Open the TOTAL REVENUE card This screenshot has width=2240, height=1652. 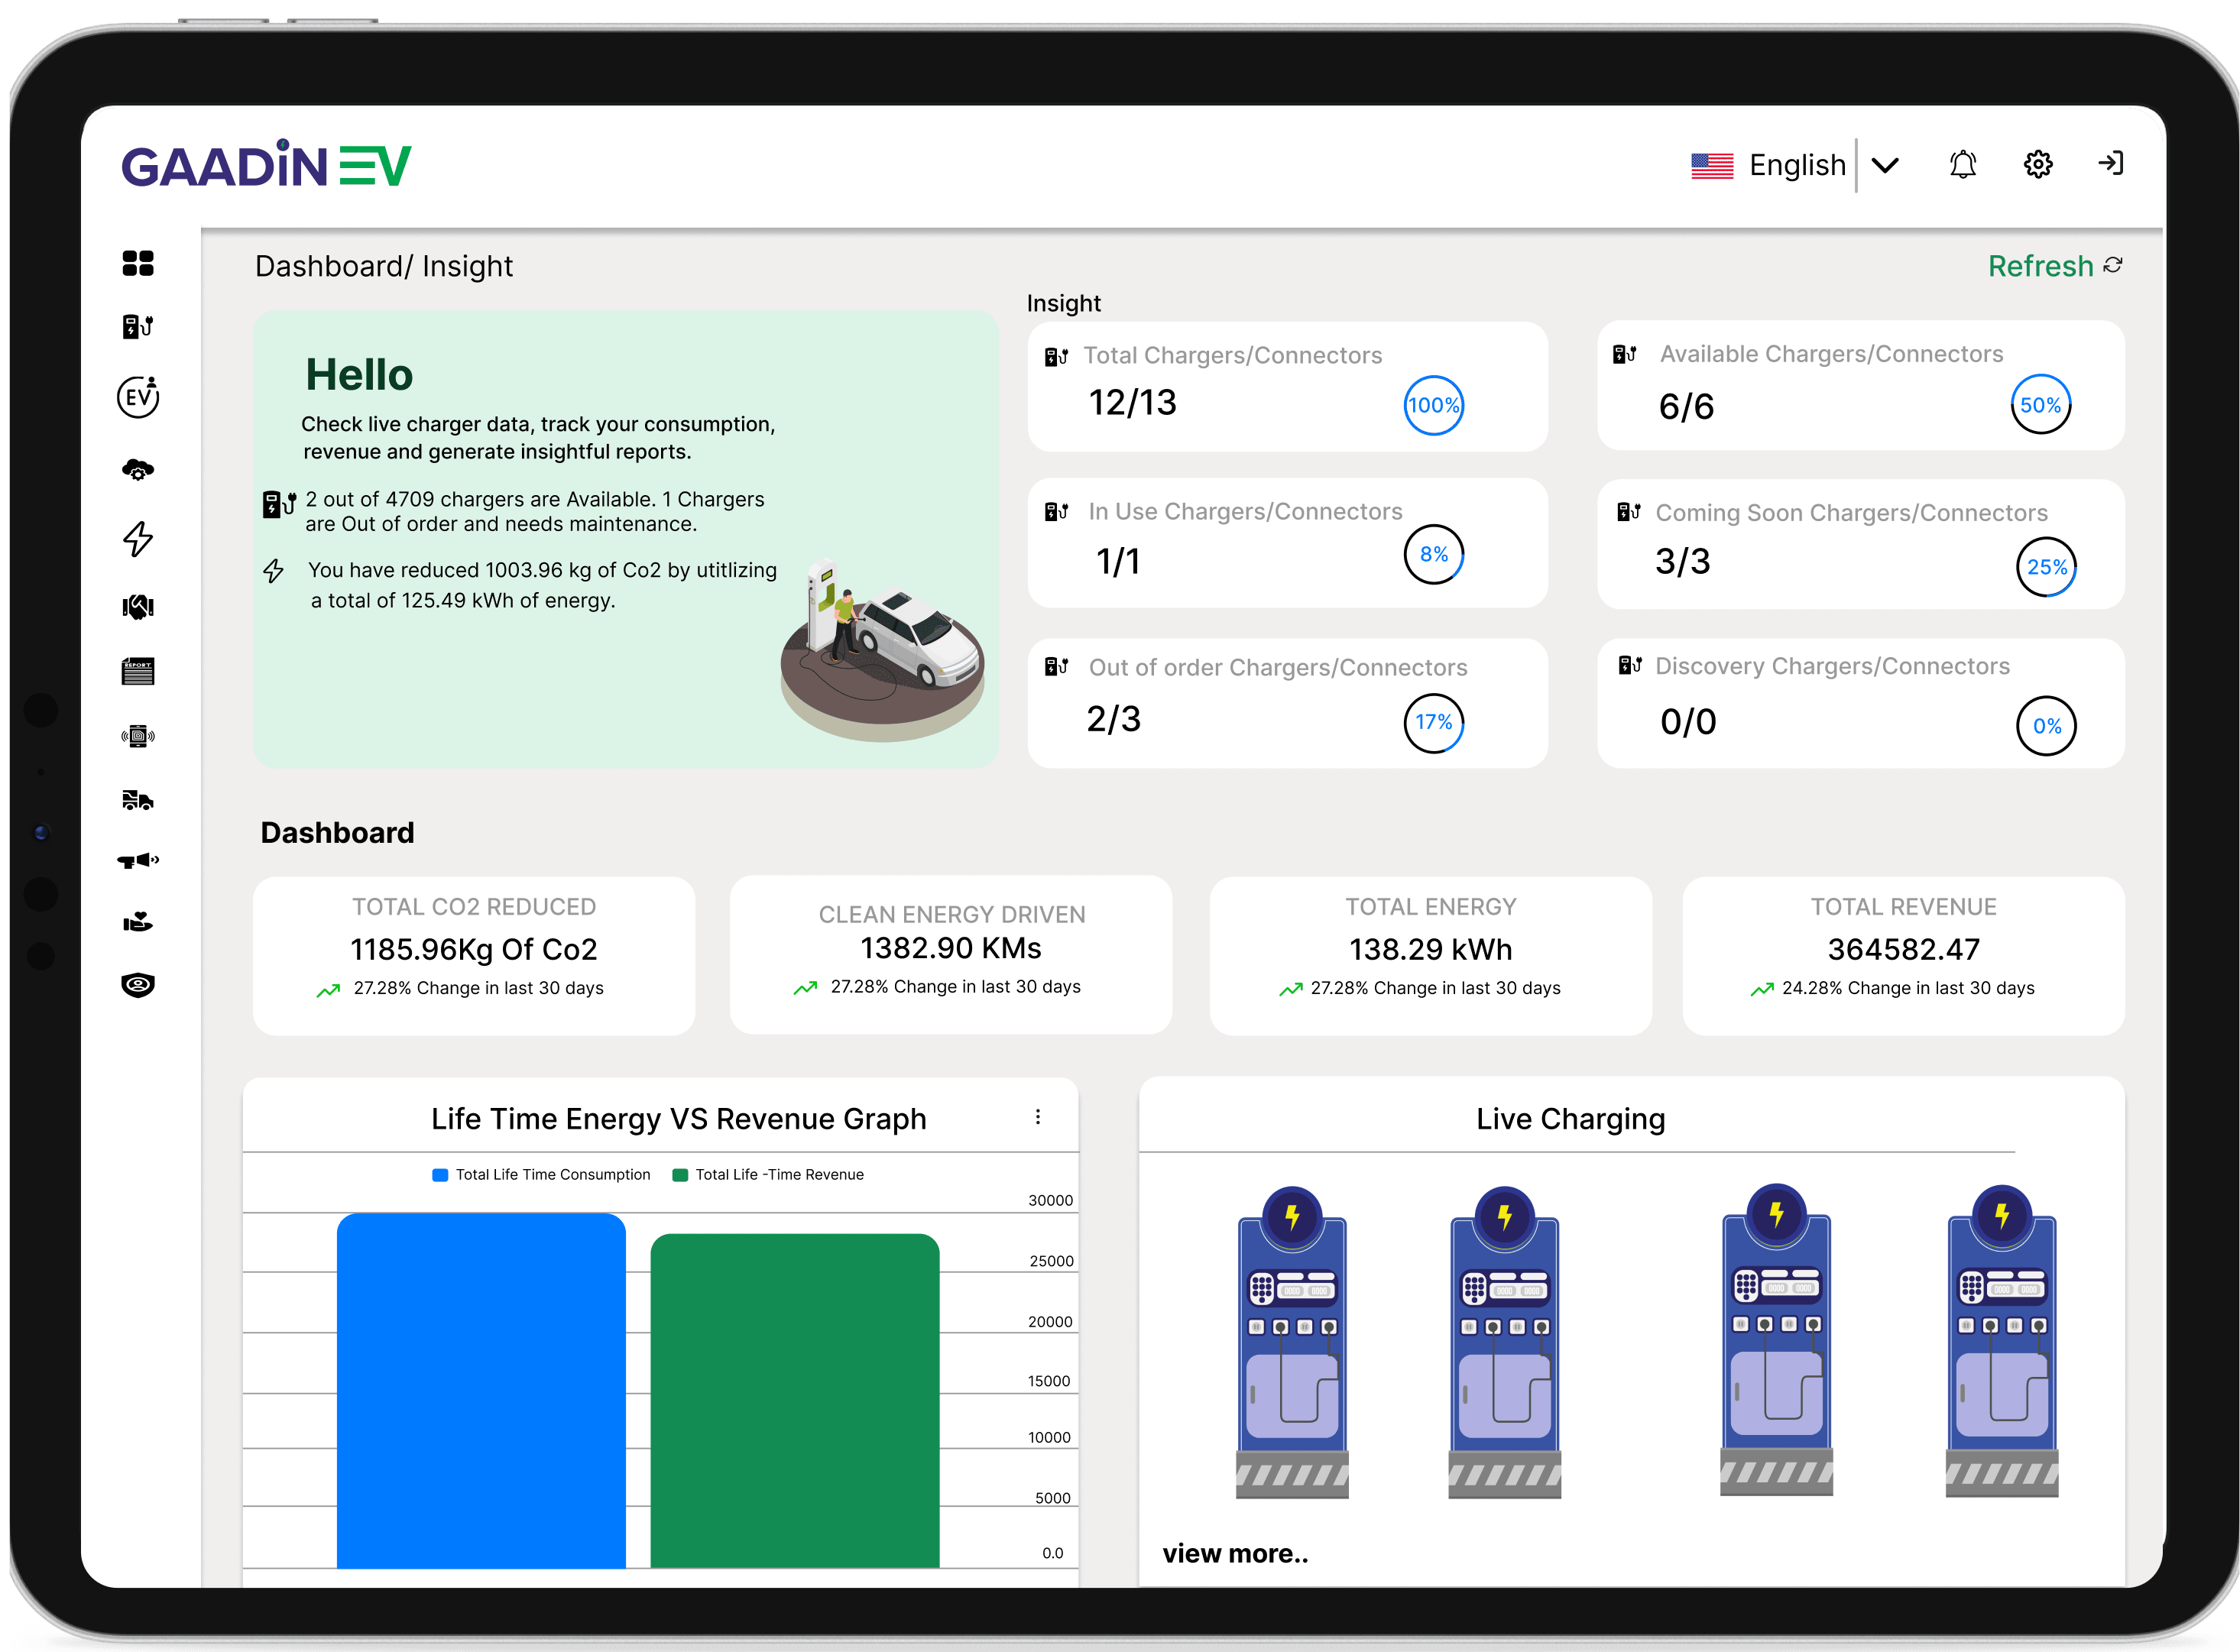click(x=1903, y=955)
